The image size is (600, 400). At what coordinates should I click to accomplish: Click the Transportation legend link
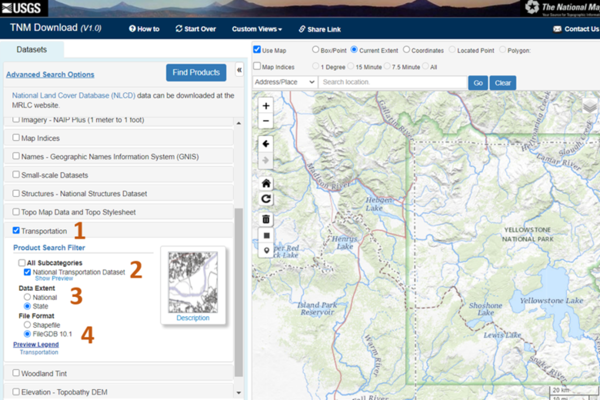[x=39, y=352]
